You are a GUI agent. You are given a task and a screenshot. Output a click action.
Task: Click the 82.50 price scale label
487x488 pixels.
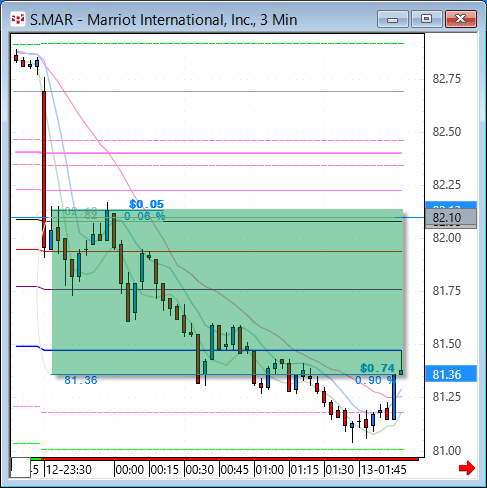(x=447, y=132)
